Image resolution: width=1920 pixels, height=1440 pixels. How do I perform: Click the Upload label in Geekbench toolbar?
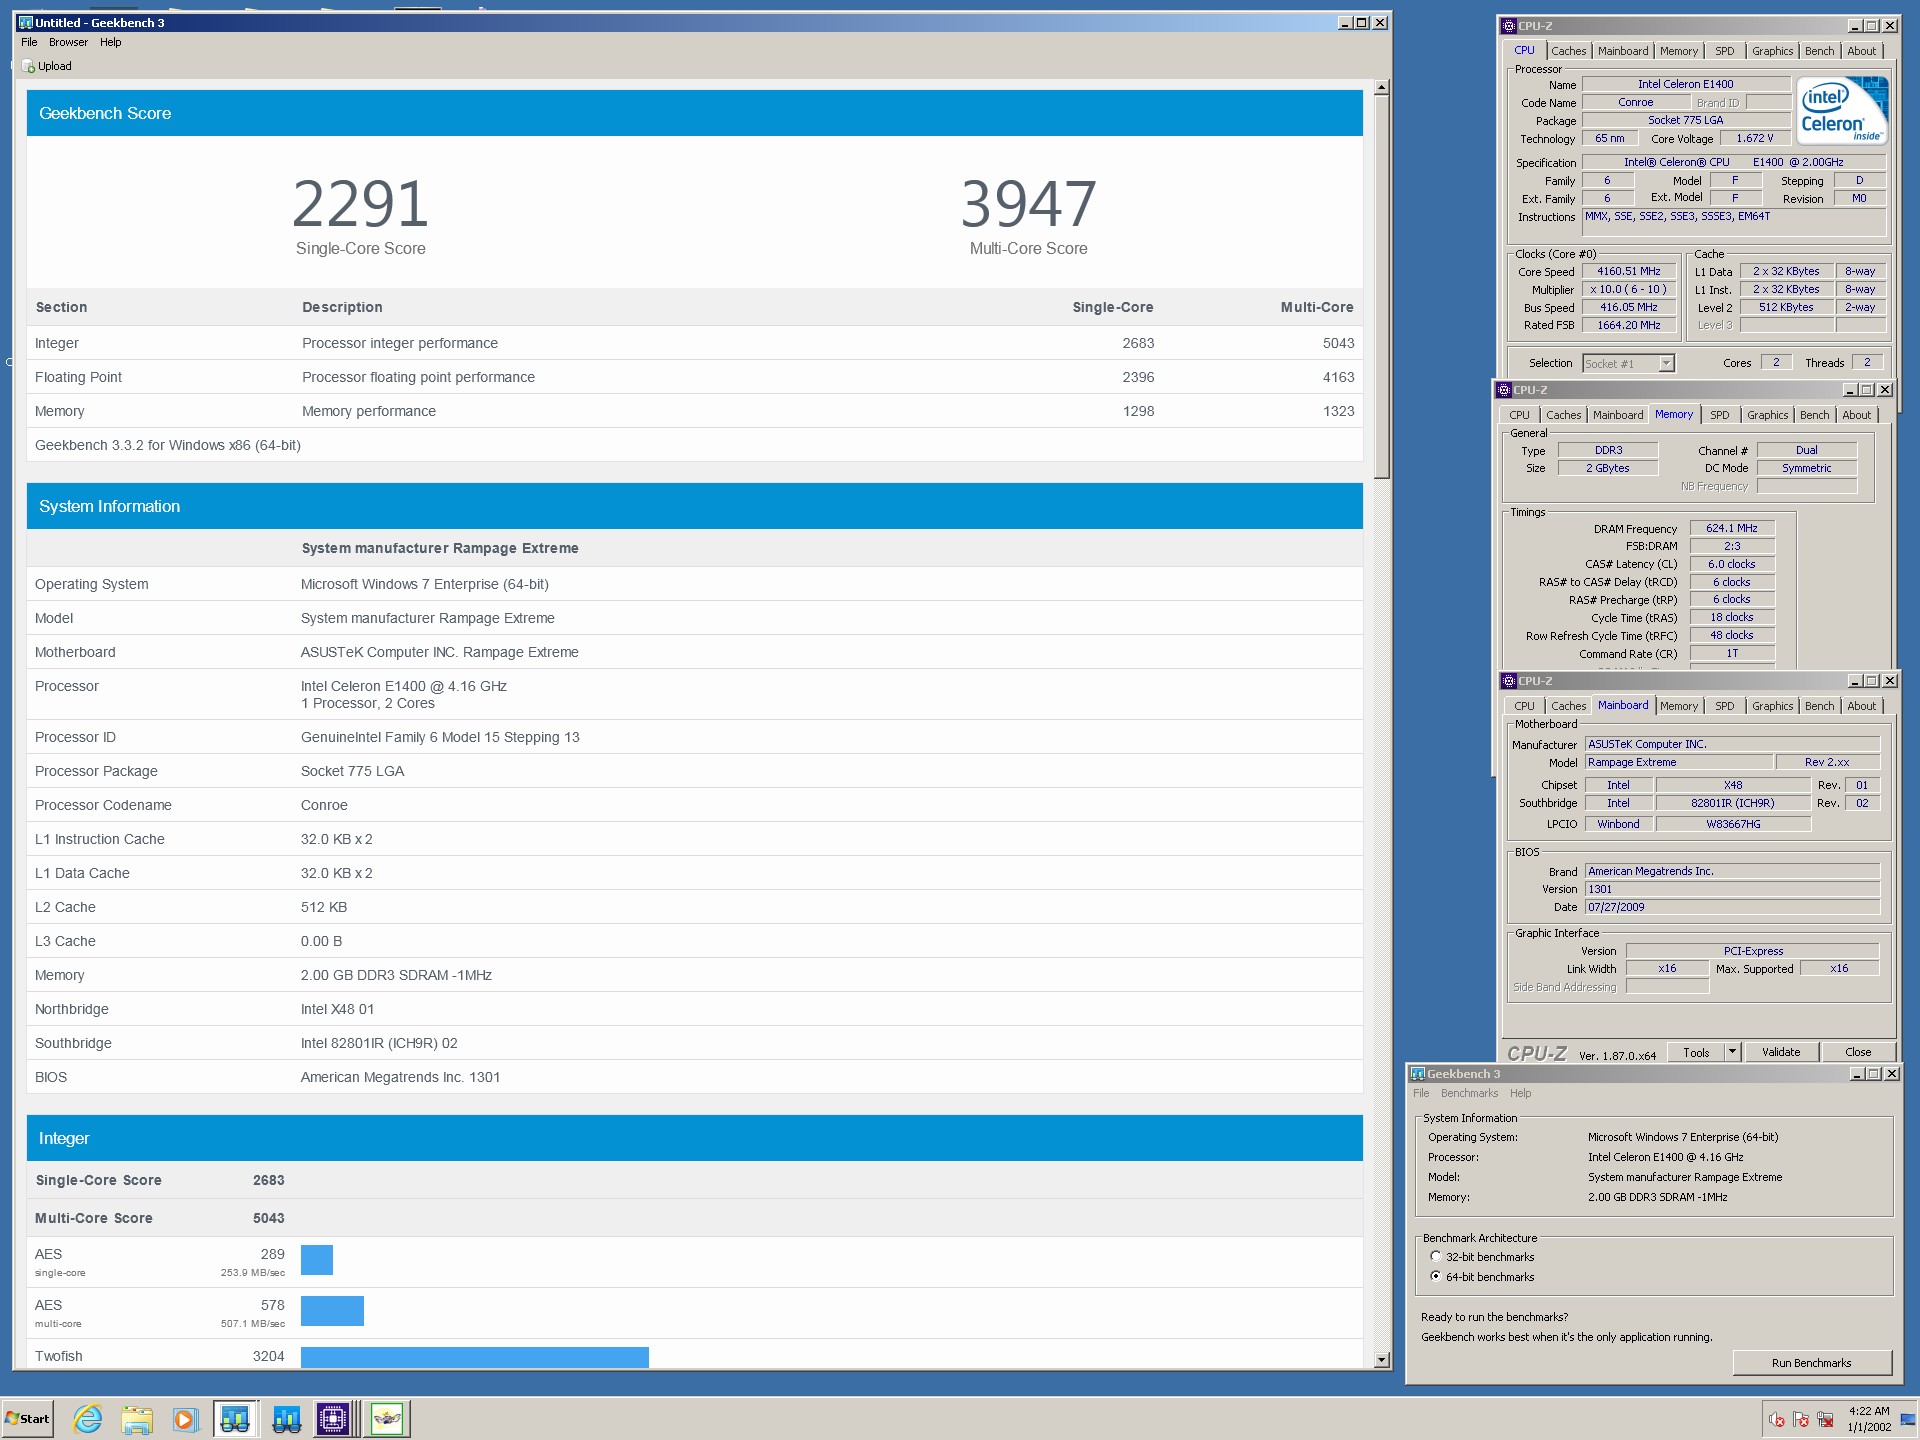coord(55,66)
